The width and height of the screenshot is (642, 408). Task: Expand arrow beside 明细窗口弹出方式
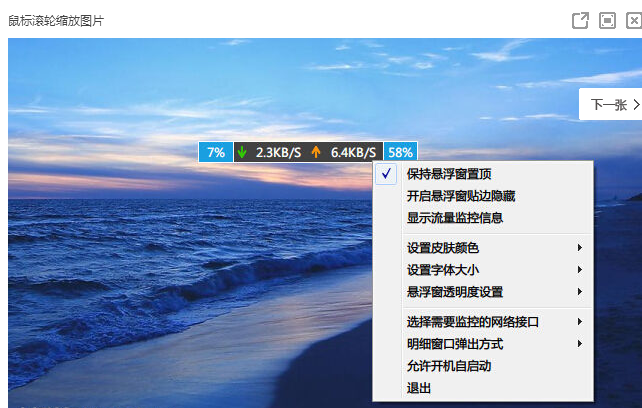[579, 344]
